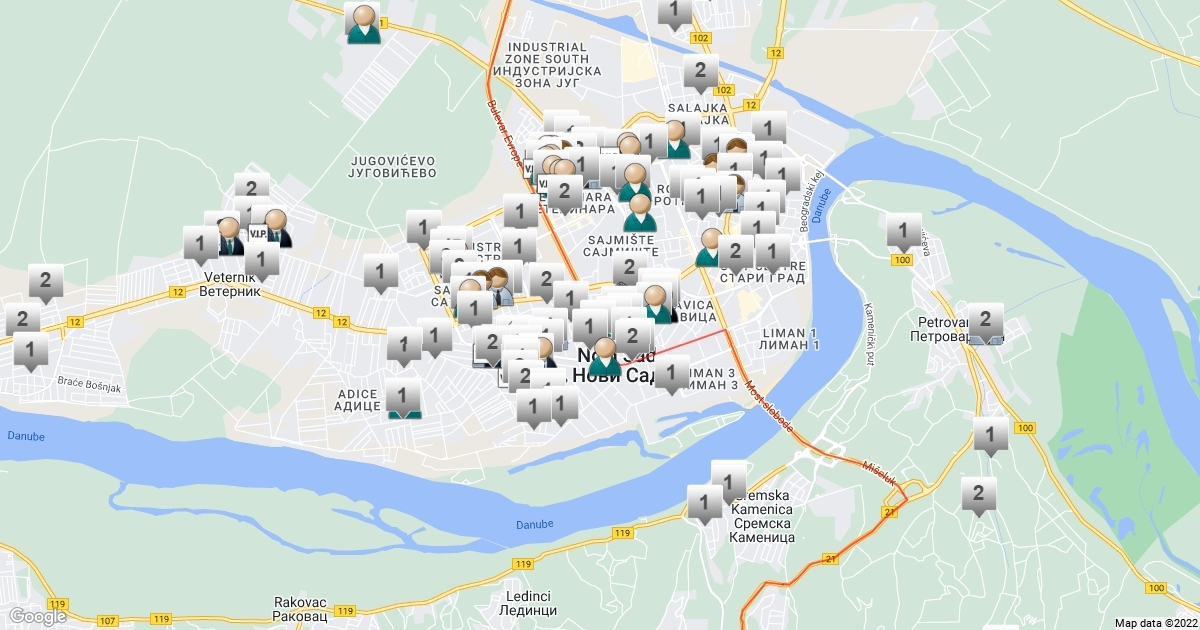Screen dimensions: 1200x630
Task: Click the "1" marker at the top edge of the map
Action: pos(675,13)
